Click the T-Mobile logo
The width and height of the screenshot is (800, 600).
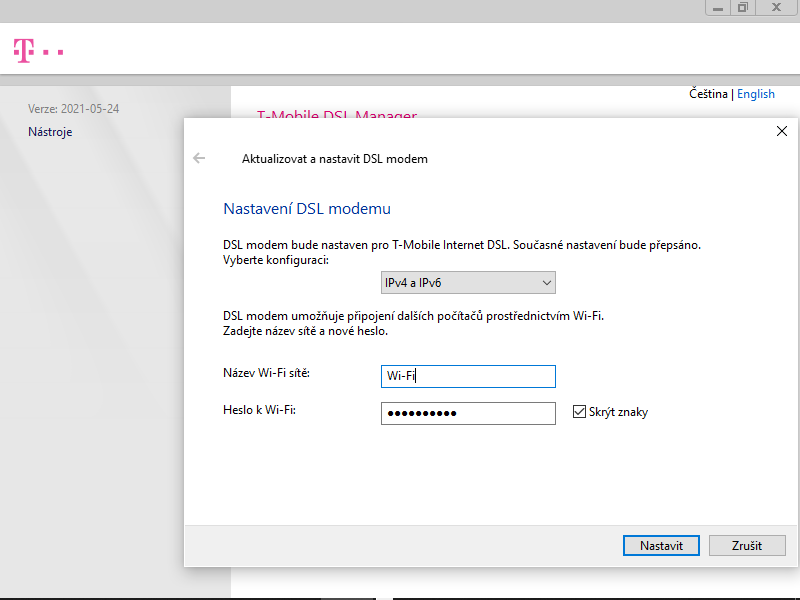tap(38, 51)
